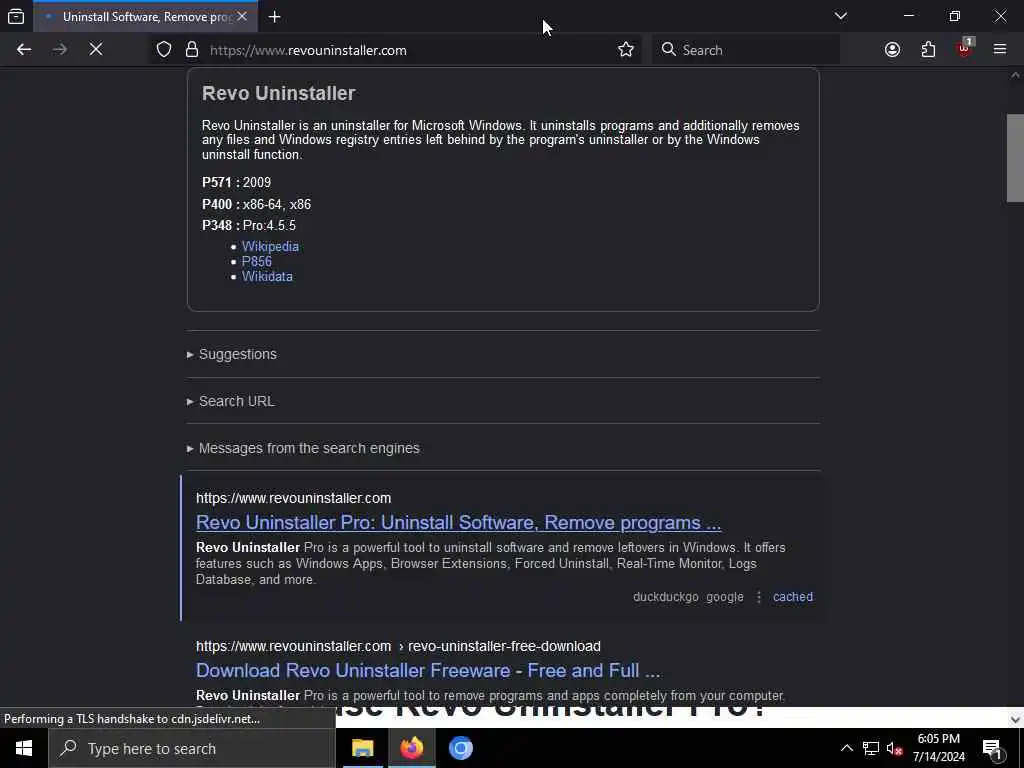Click 'P348 : Pro:4.5.5' text
The height and width of the screenshot is (768, 1024).
249,225
